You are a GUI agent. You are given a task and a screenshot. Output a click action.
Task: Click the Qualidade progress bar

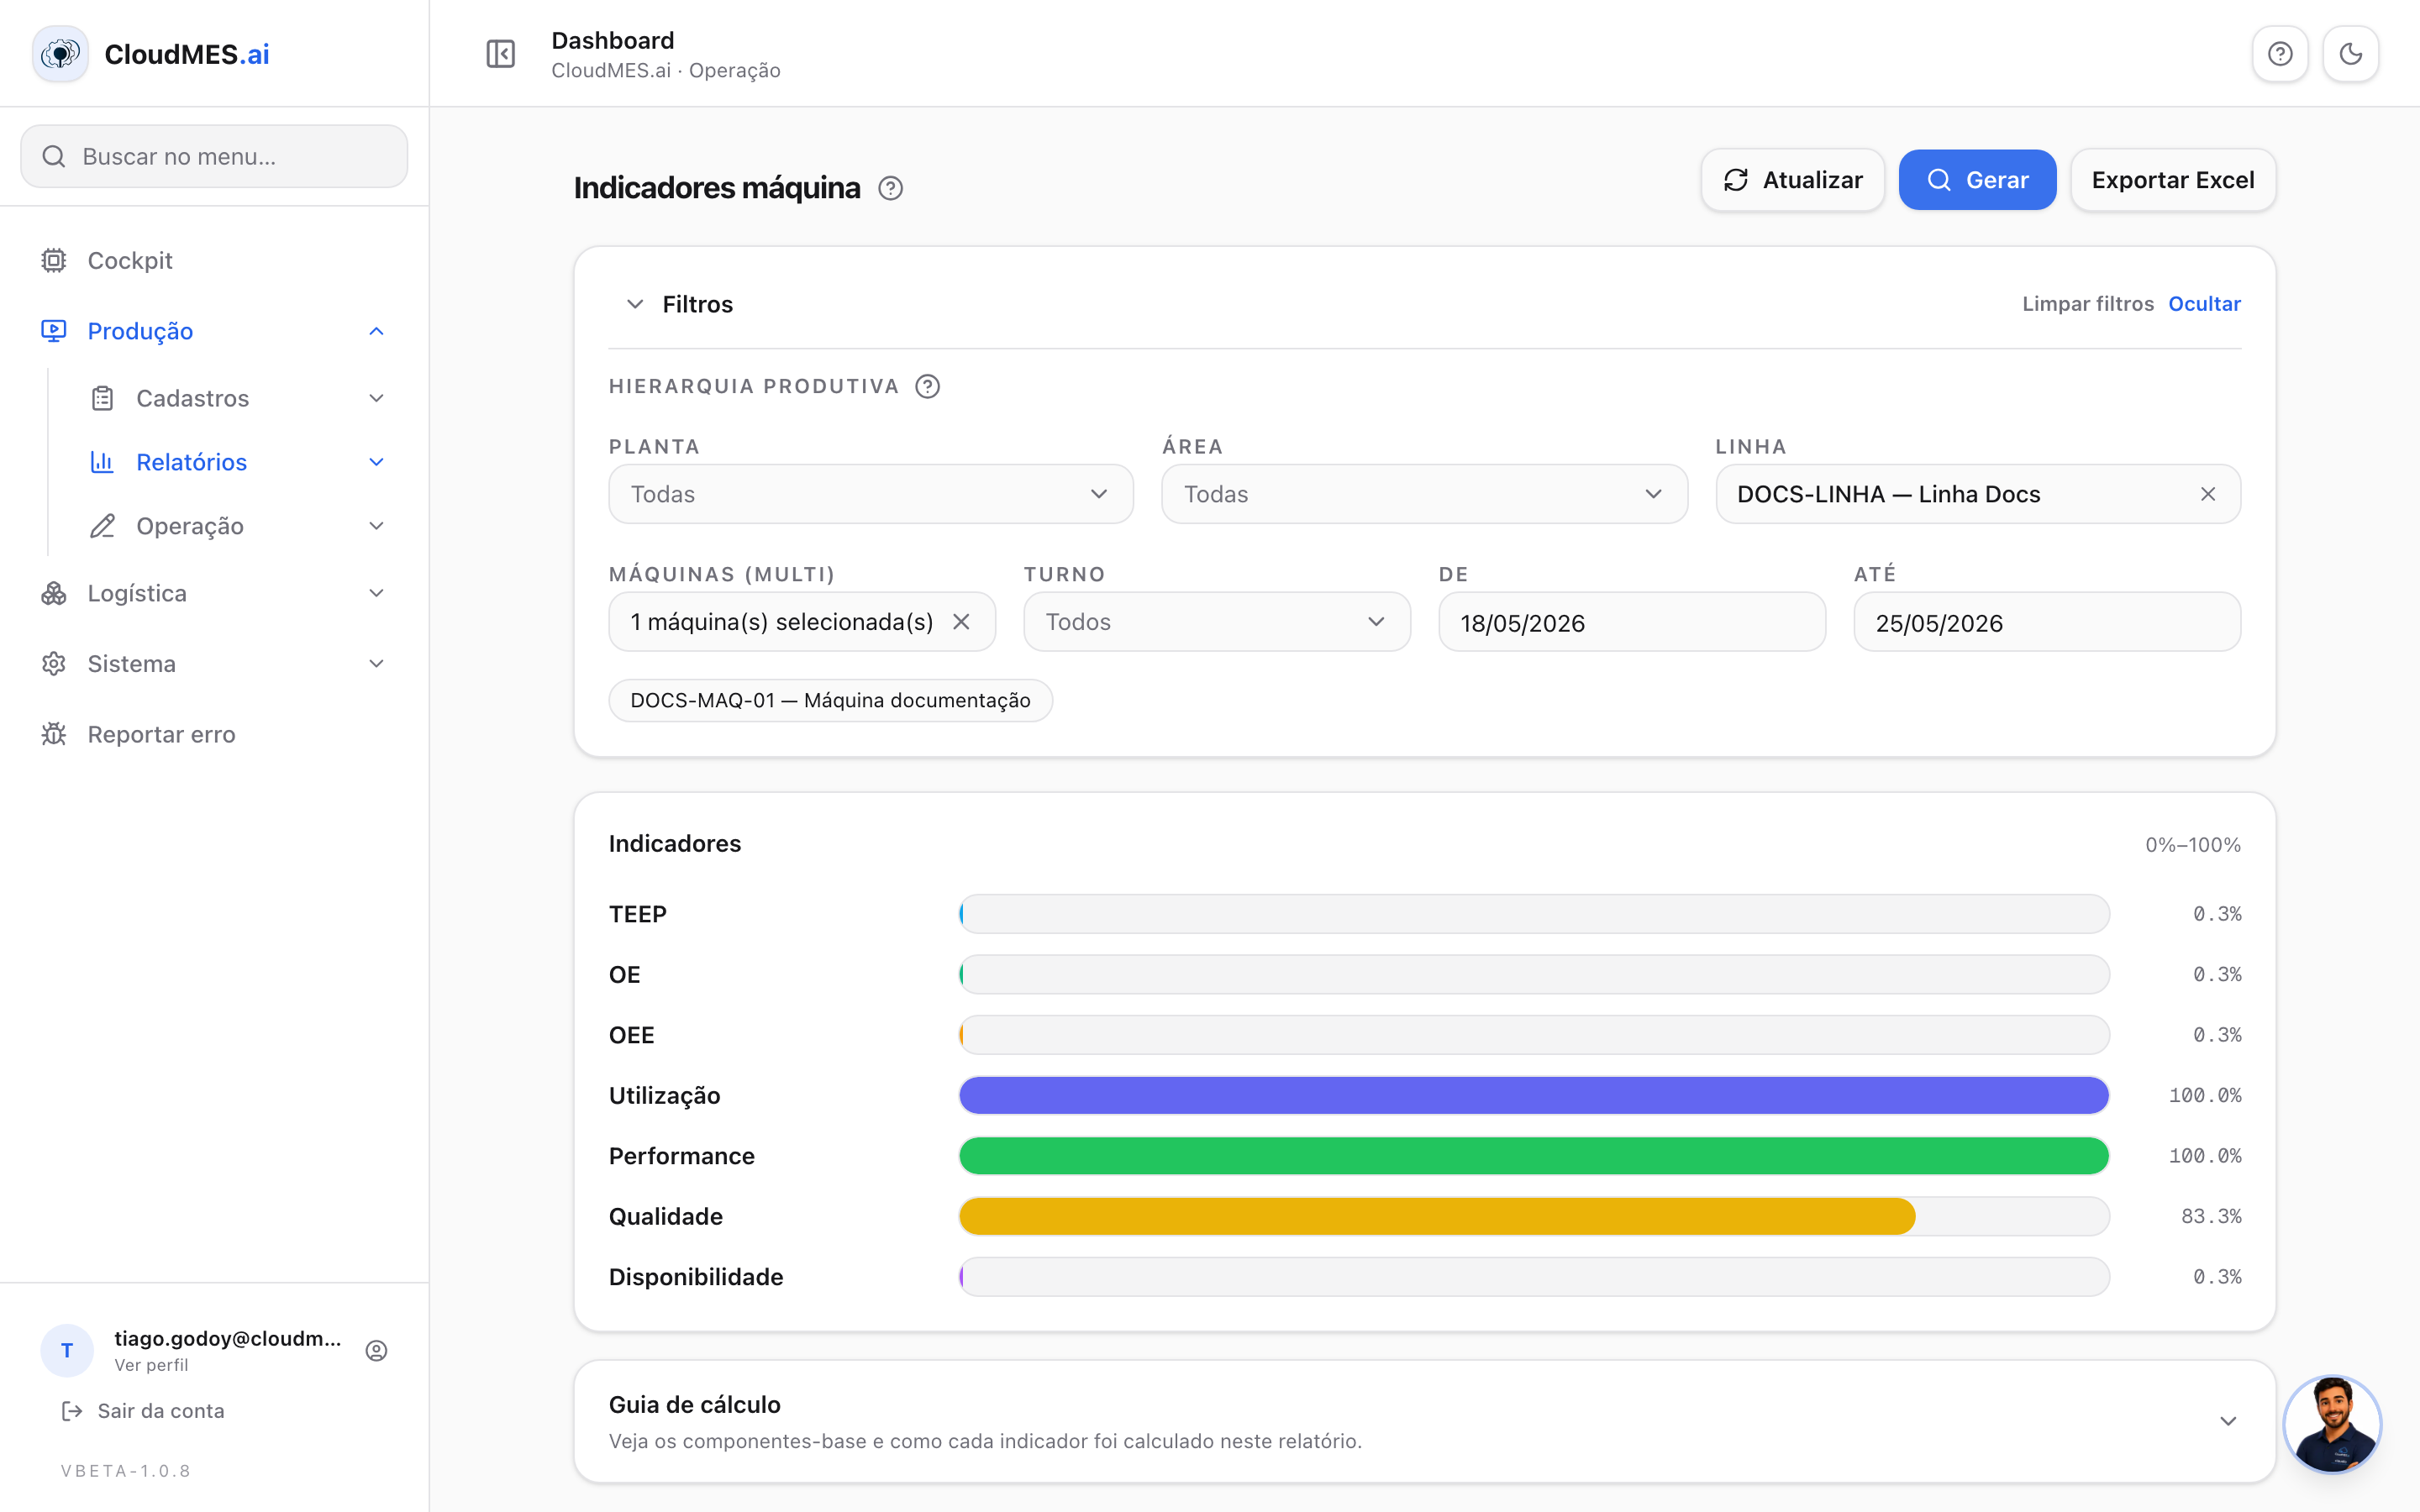pyautogui.click(x=1534, y=1216)
